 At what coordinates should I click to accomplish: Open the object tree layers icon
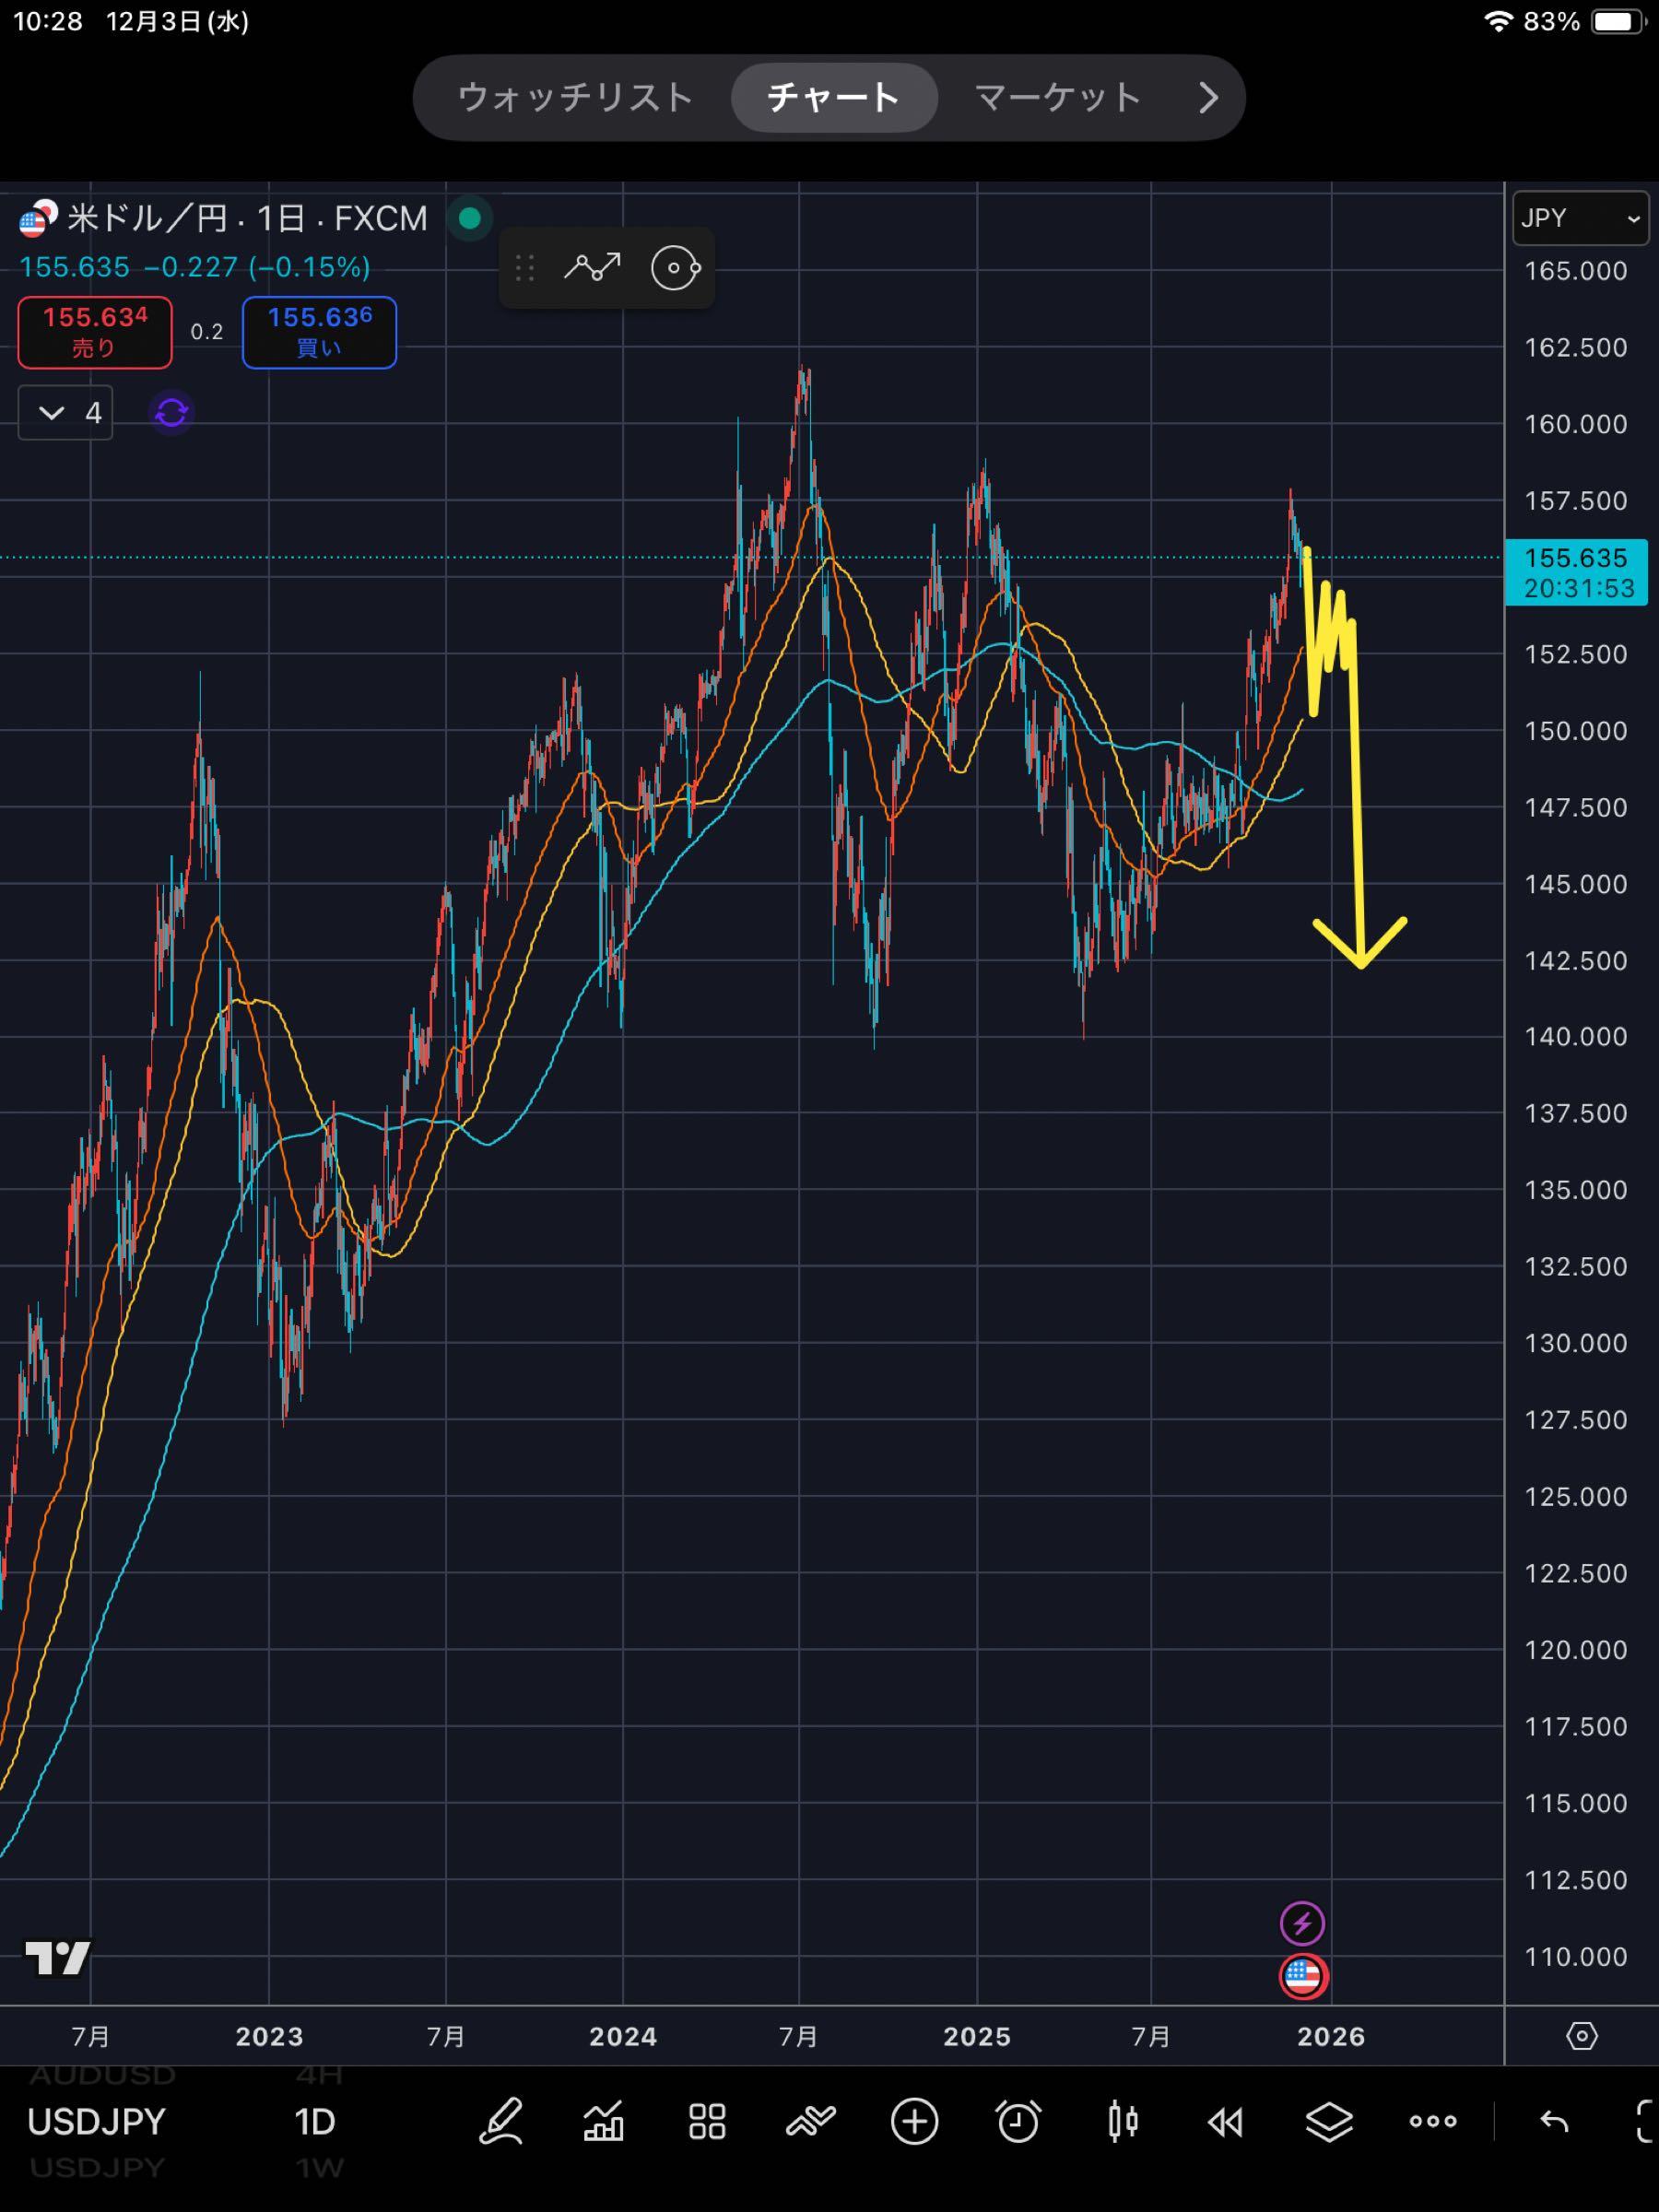1329,2121
